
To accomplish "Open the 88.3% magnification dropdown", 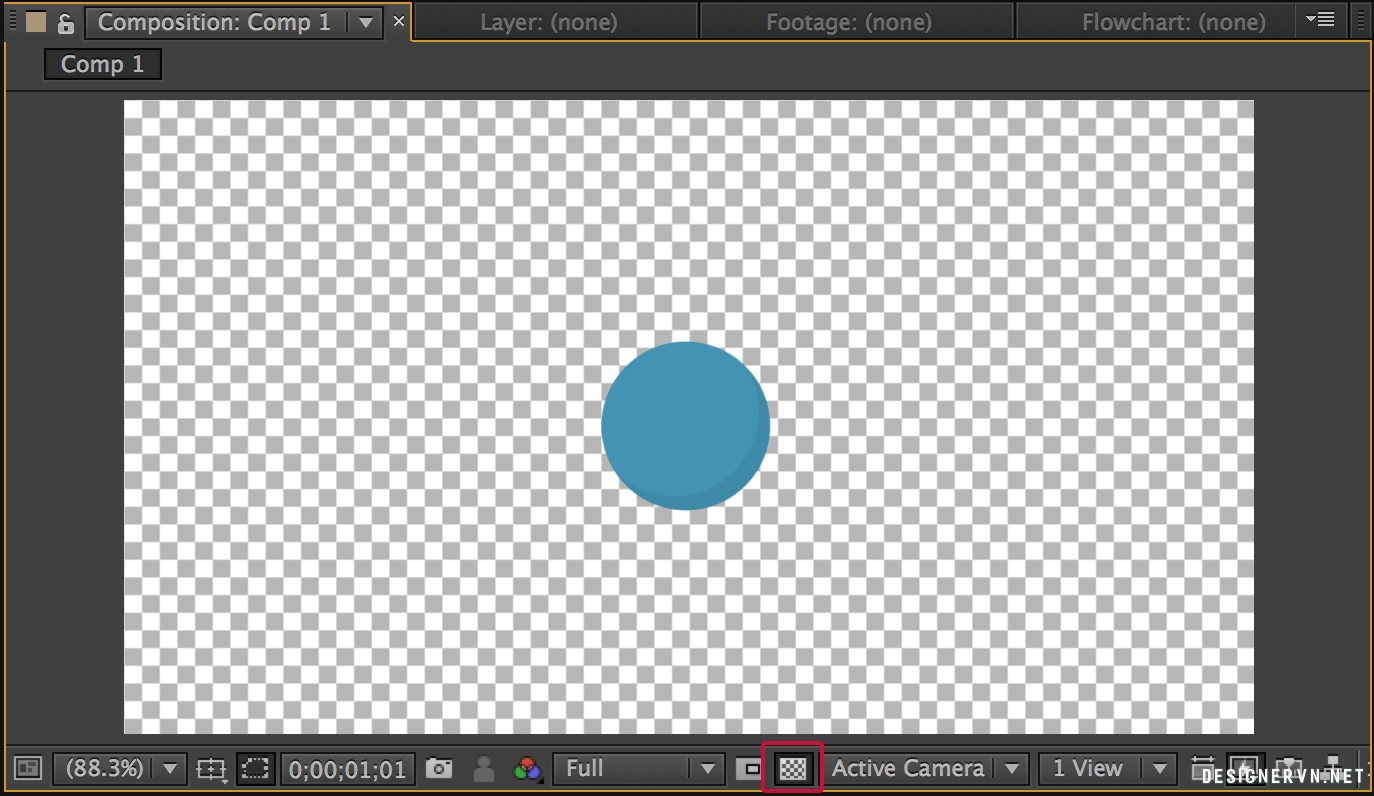I will coord(118,769).
